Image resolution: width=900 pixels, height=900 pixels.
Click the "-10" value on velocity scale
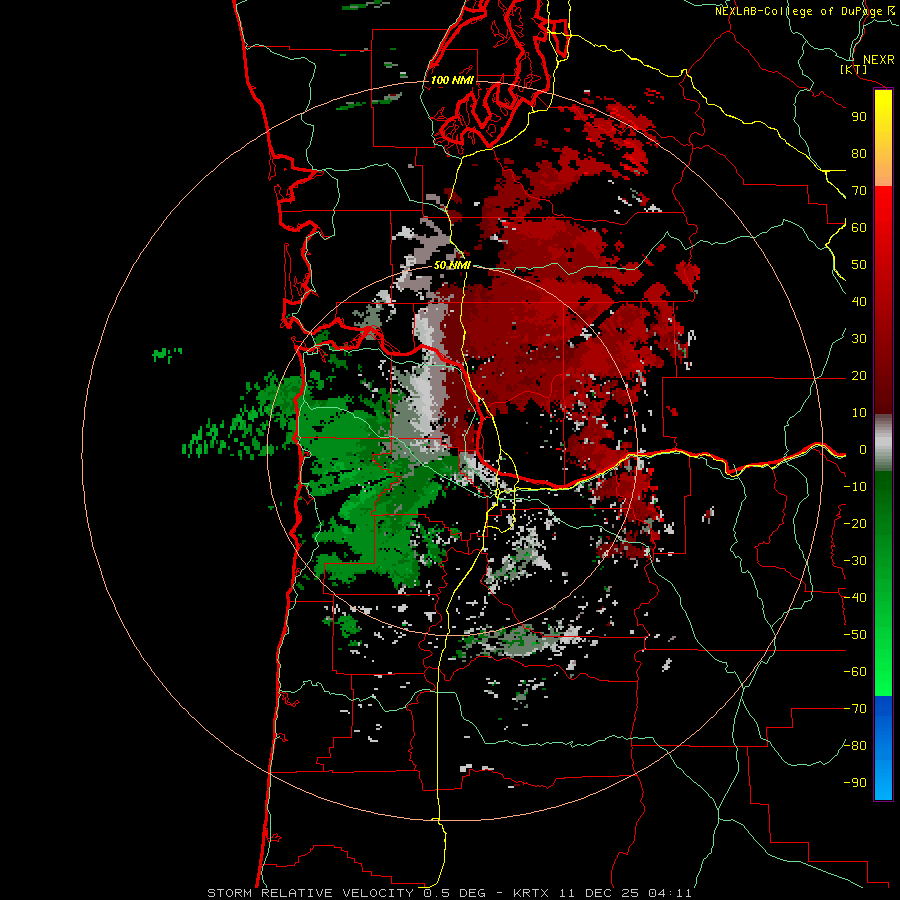pyautogui.click(x=855, y=487)
